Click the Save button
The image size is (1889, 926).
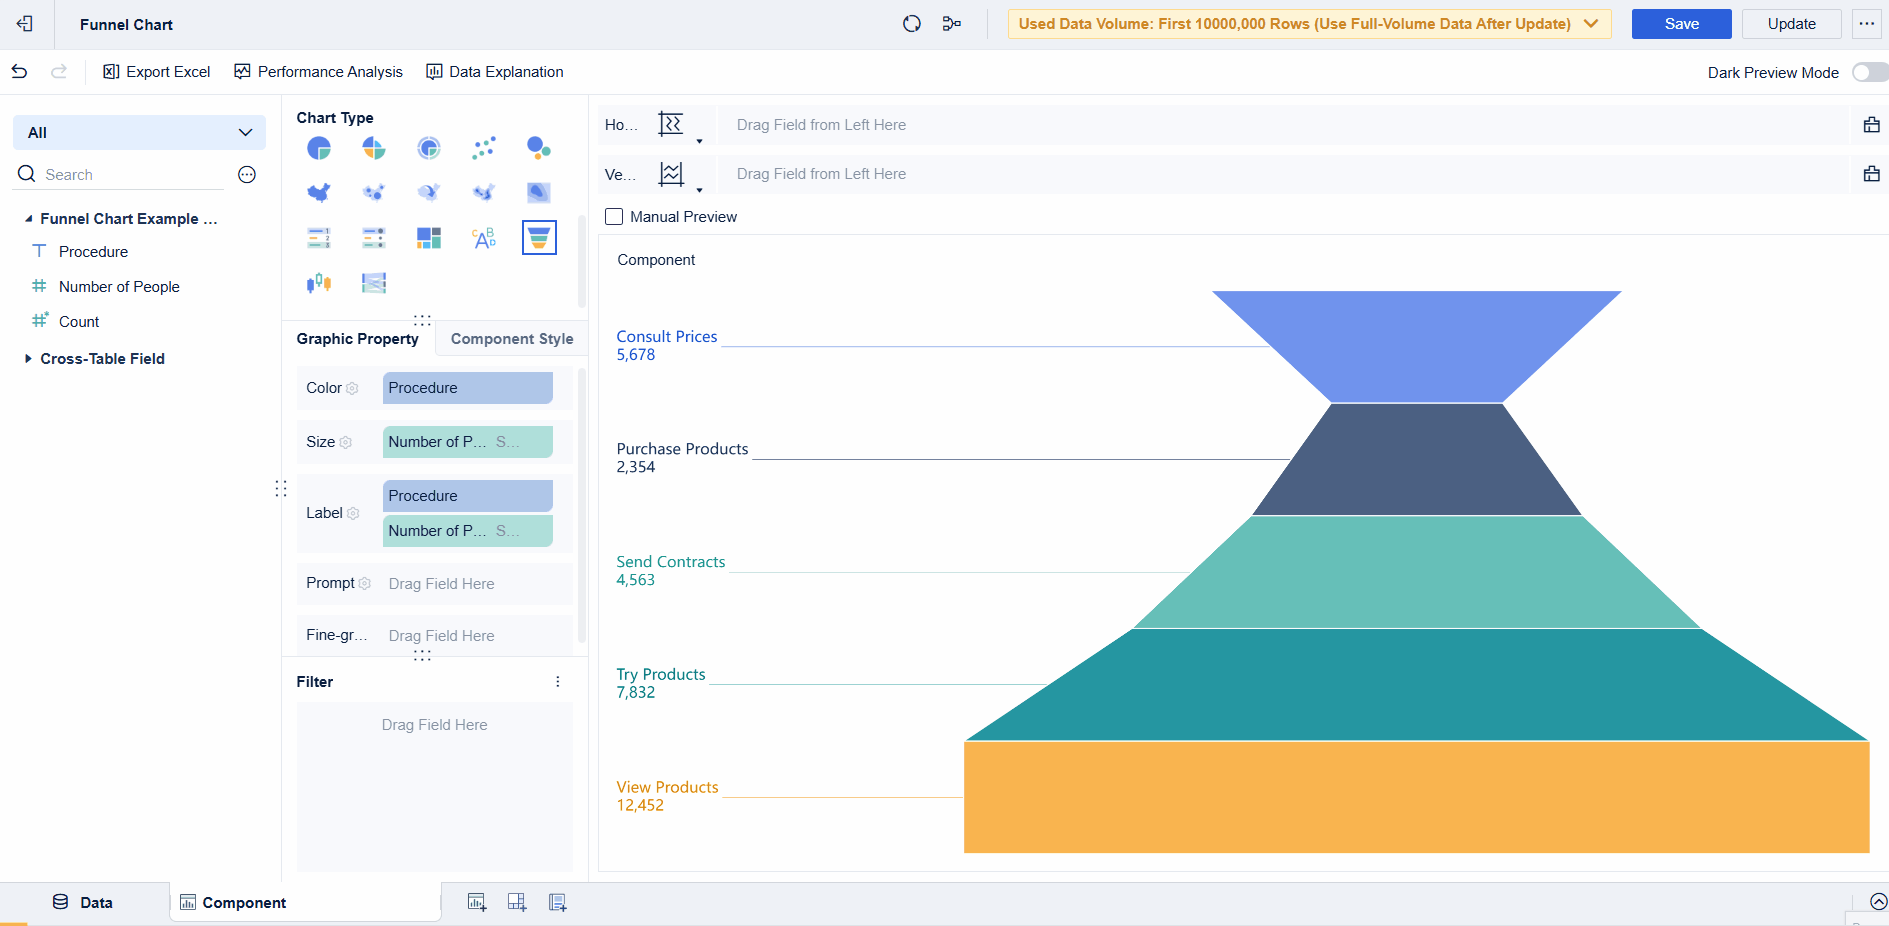(x=1680, y=23)
